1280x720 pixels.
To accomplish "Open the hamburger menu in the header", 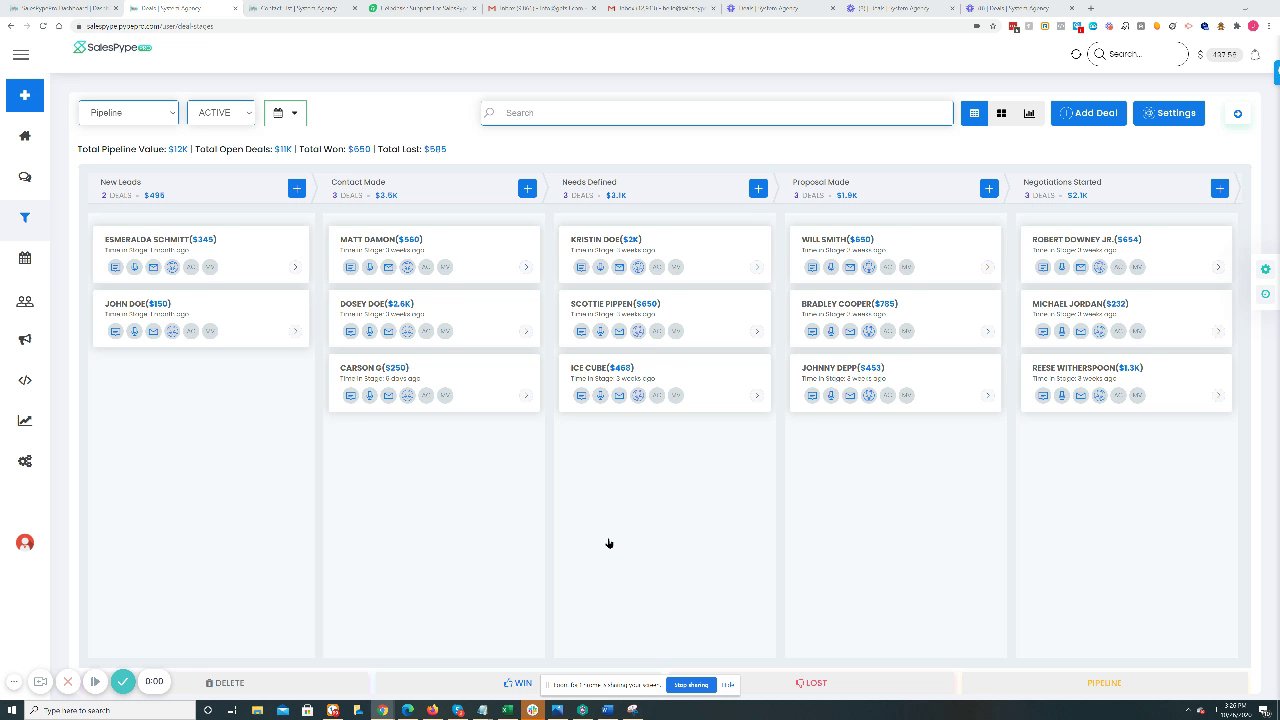I will (21, 55).
